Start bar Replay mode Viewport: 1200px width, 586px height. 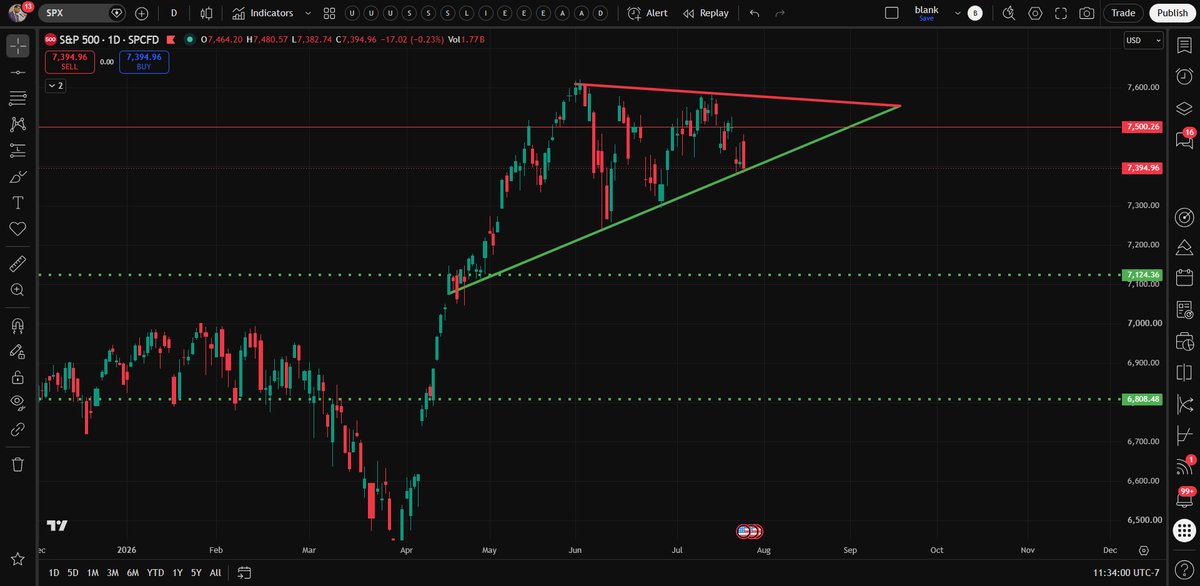pos(706,13)
